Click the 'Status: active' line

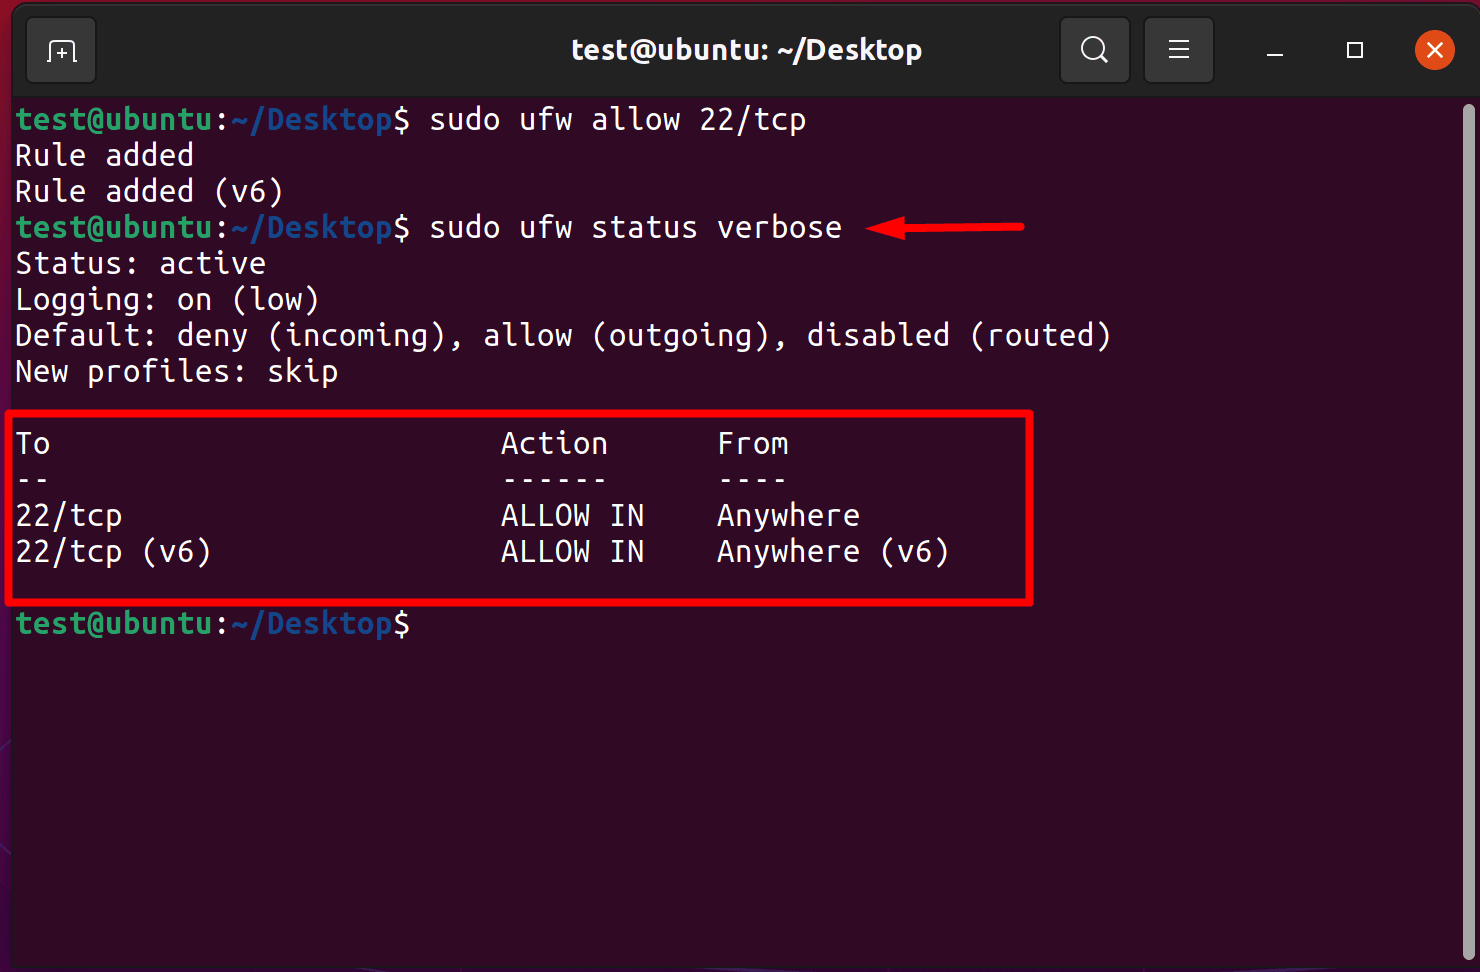click(140, 263)
